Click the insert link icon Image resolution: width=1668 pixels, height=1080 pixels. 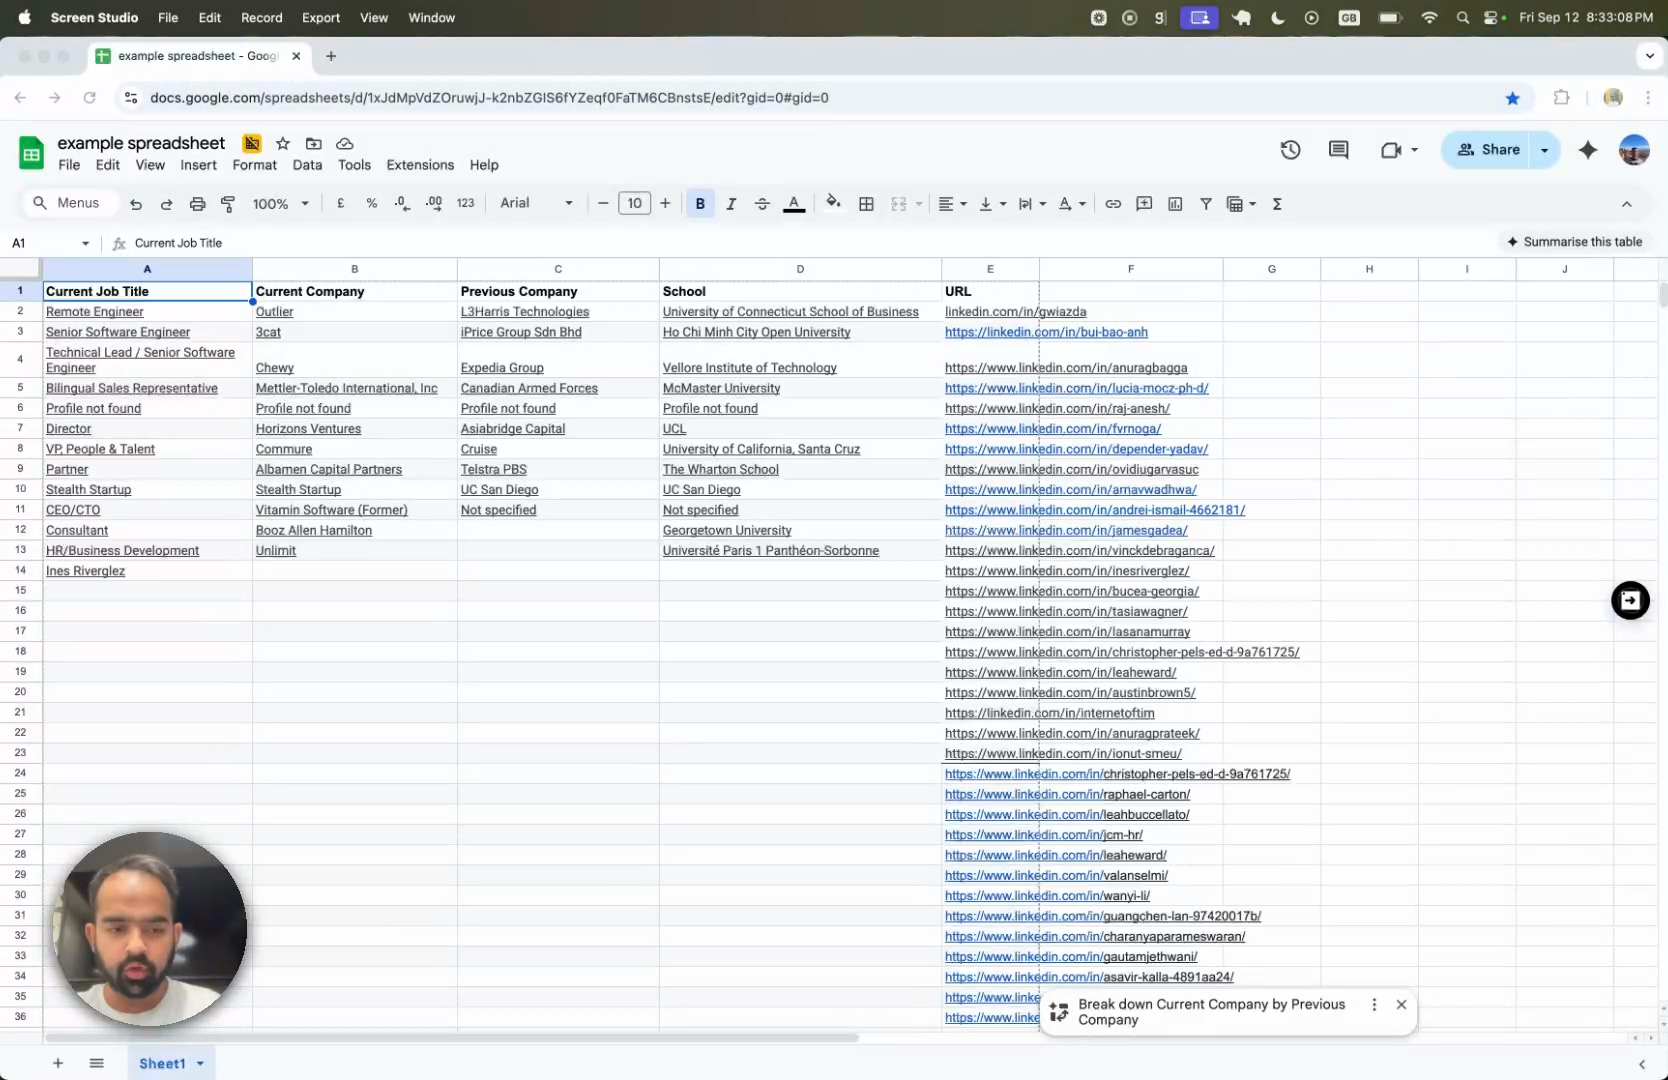[1113, 204]
